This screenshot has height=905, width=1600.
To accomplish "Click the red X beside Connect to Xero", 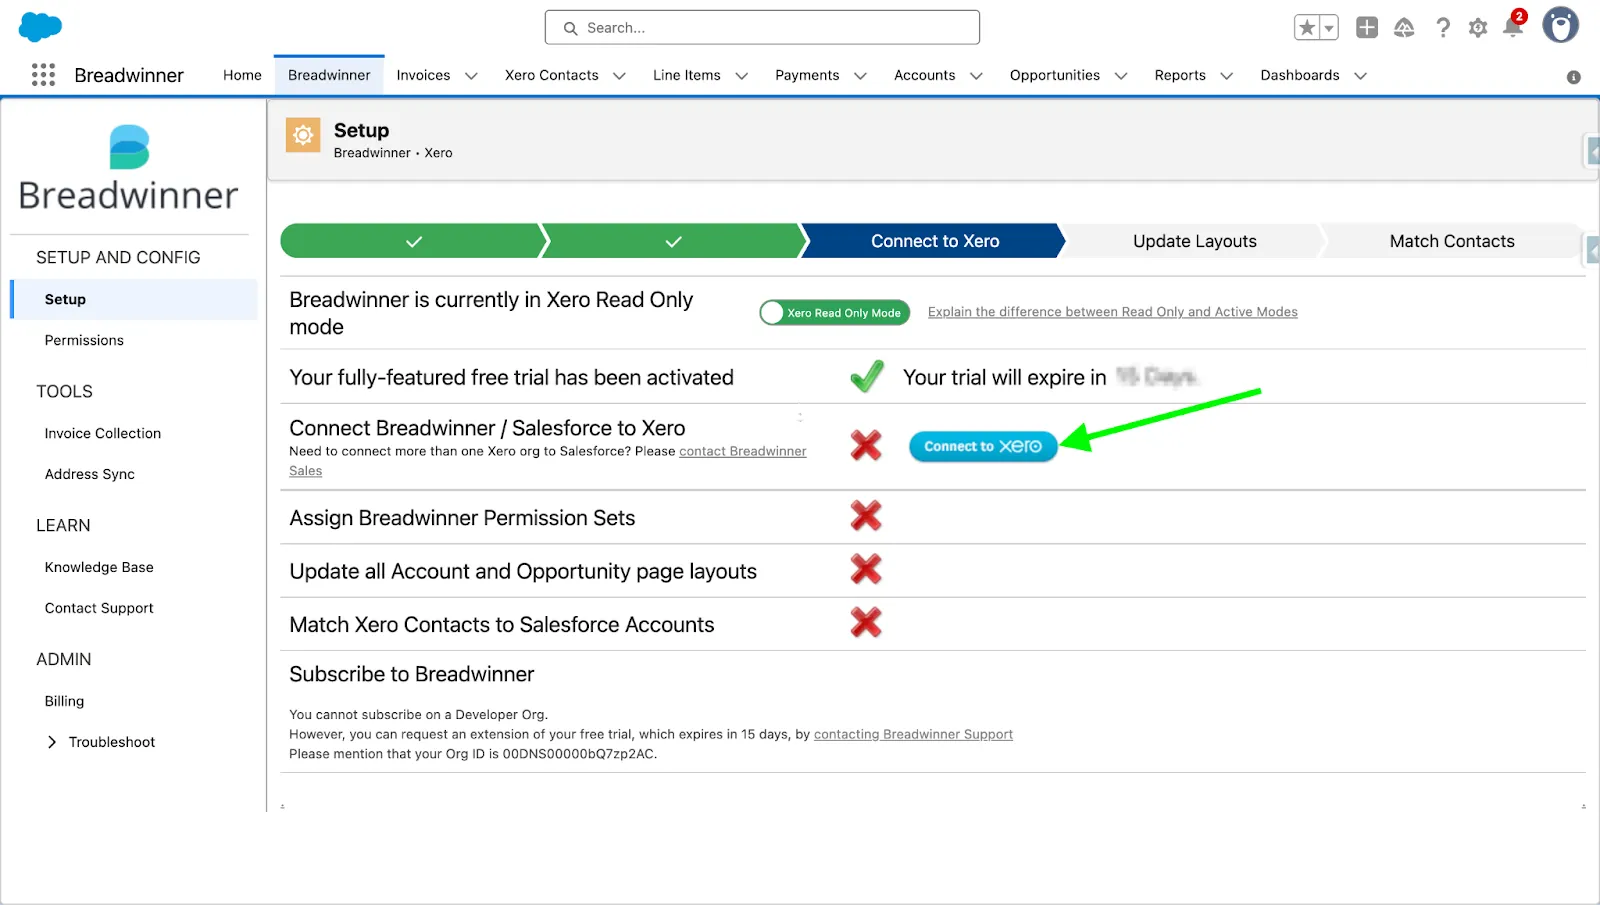I will click(866, 445).
